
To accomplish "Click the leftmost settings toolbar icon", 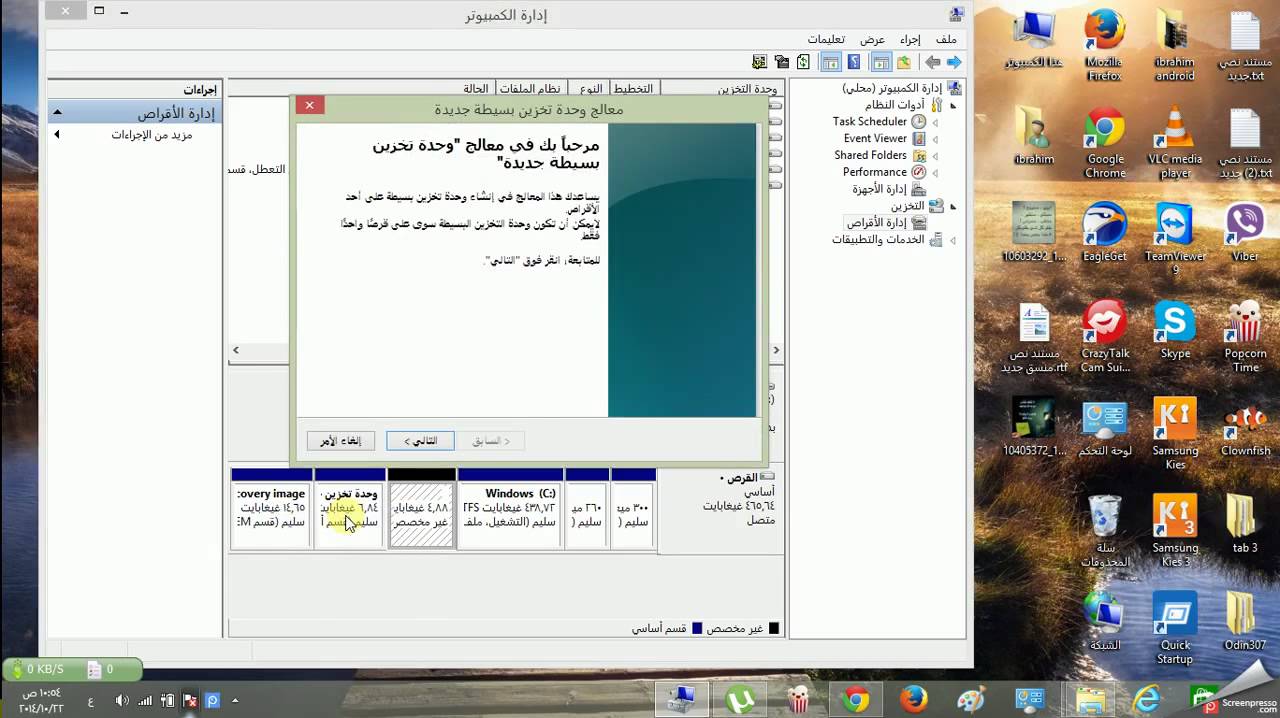I will click(759, 62).
